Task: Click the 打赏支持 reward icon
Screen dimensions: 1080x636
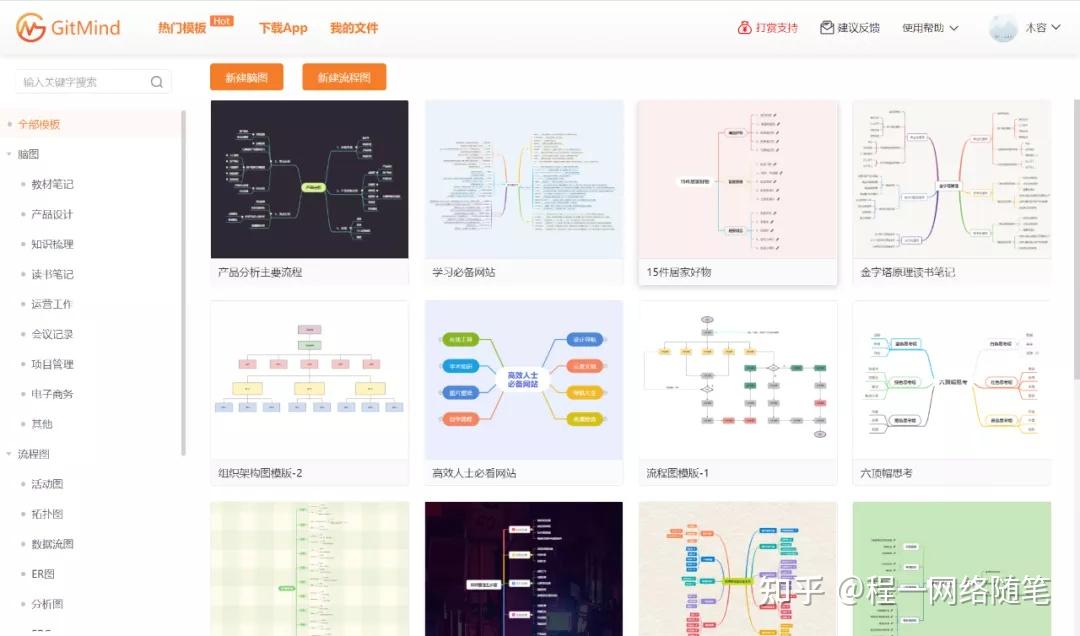Action: (744, 28)
